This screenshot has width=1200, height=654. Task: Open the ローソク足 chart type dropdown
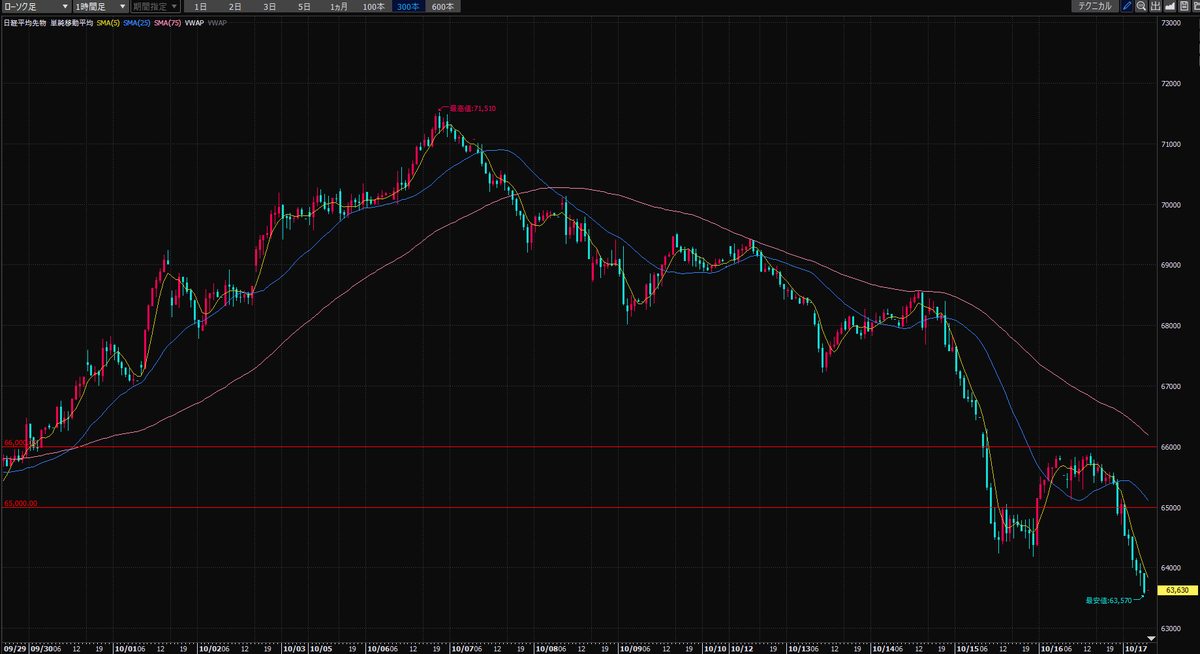35,6
